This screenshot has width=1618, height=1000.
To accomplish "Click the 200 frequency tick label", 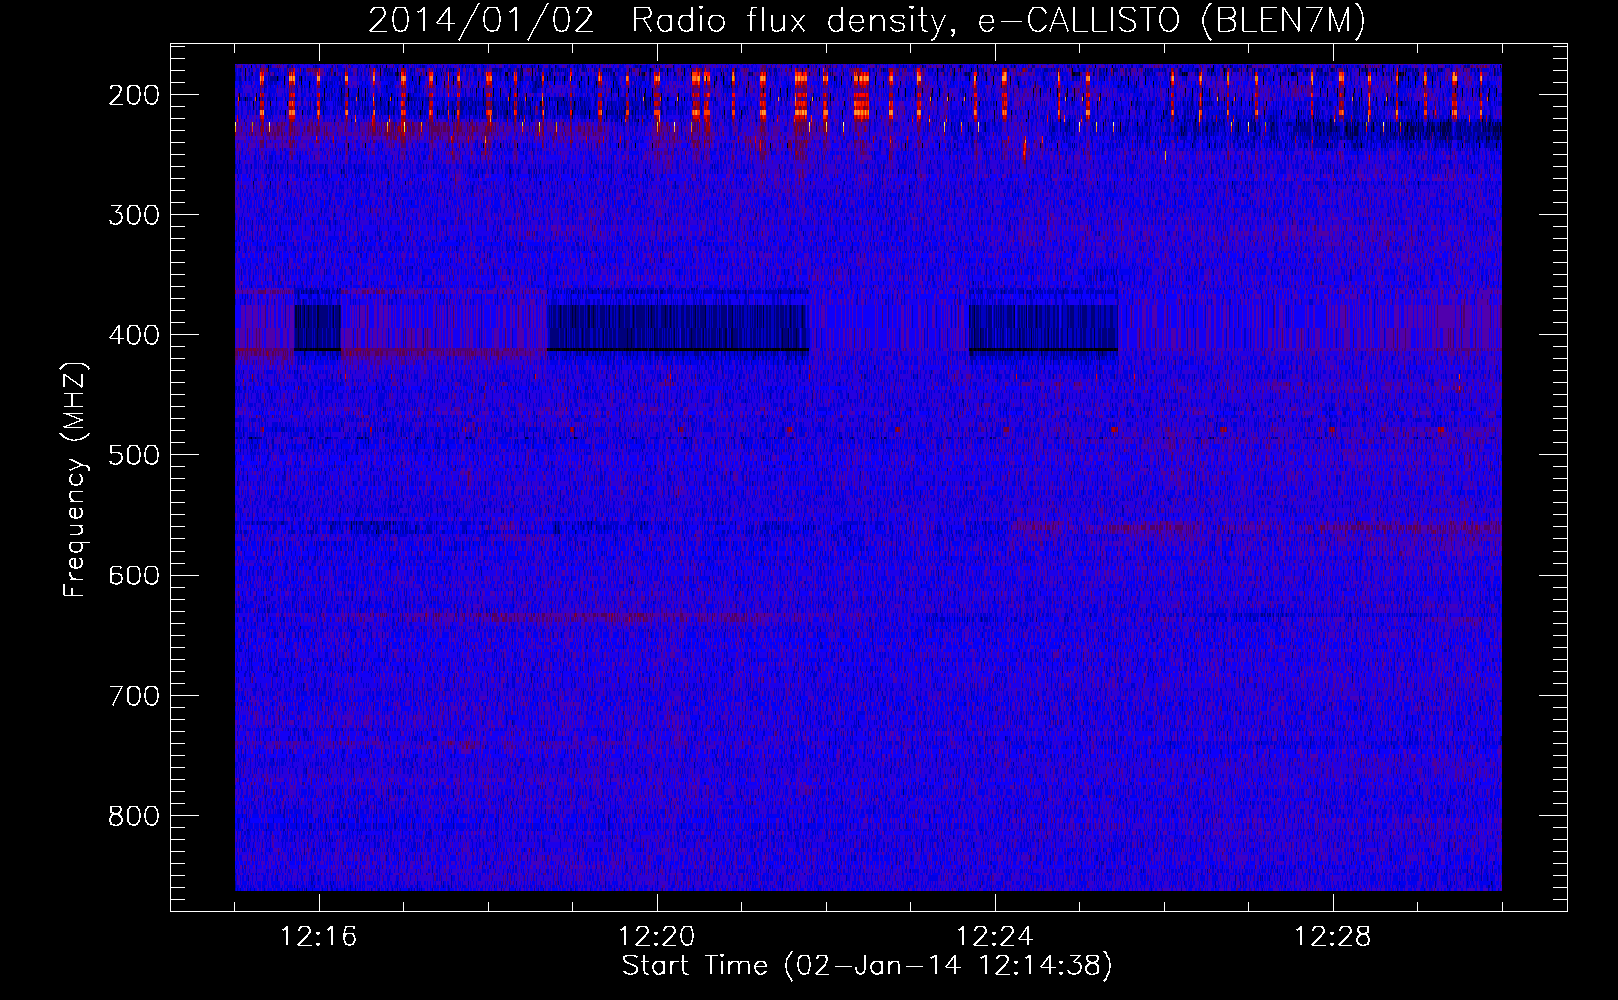I will (134, 95).
